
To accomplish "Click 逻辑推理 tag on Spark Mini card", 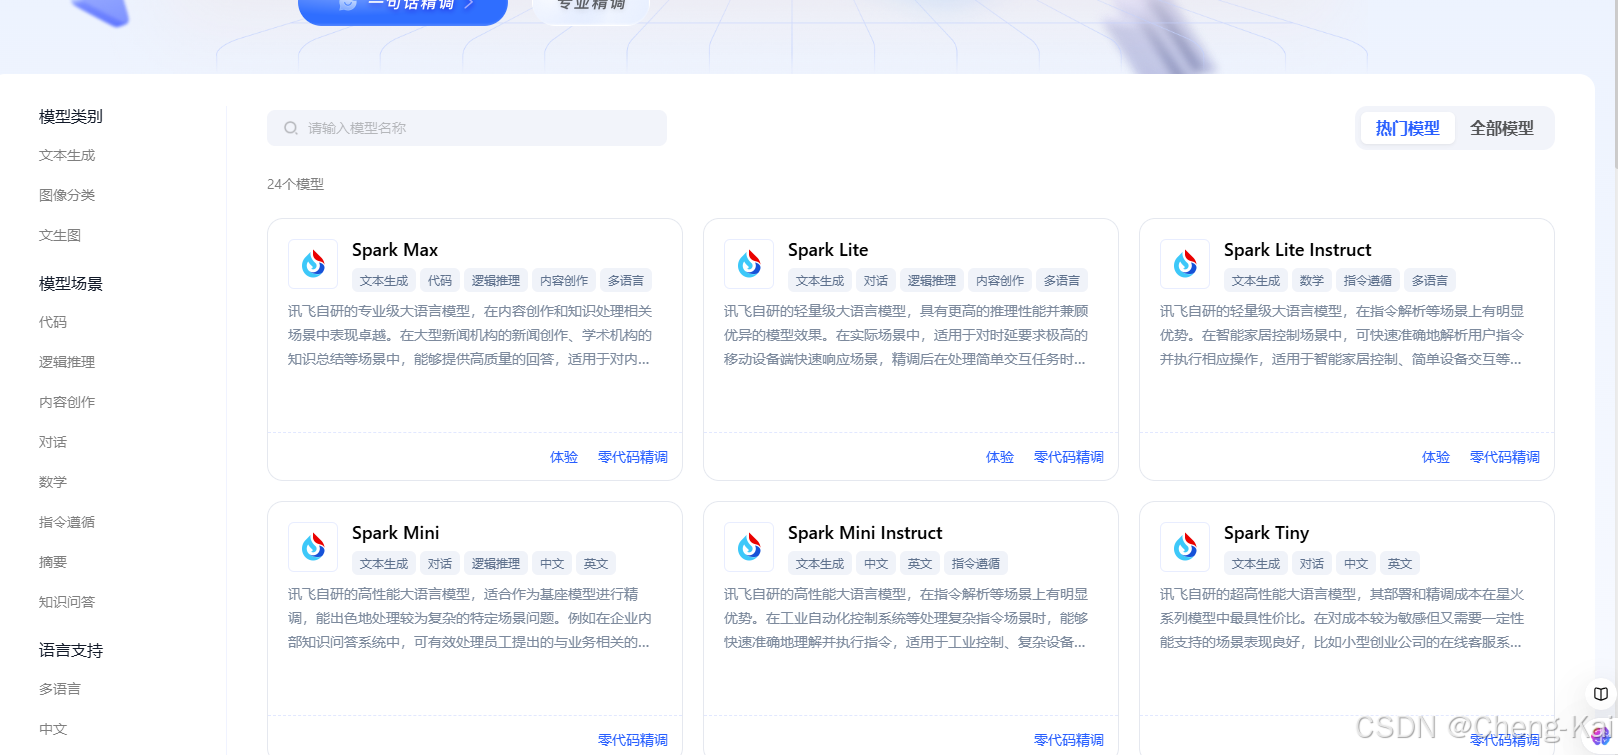I will pos(496,564).
